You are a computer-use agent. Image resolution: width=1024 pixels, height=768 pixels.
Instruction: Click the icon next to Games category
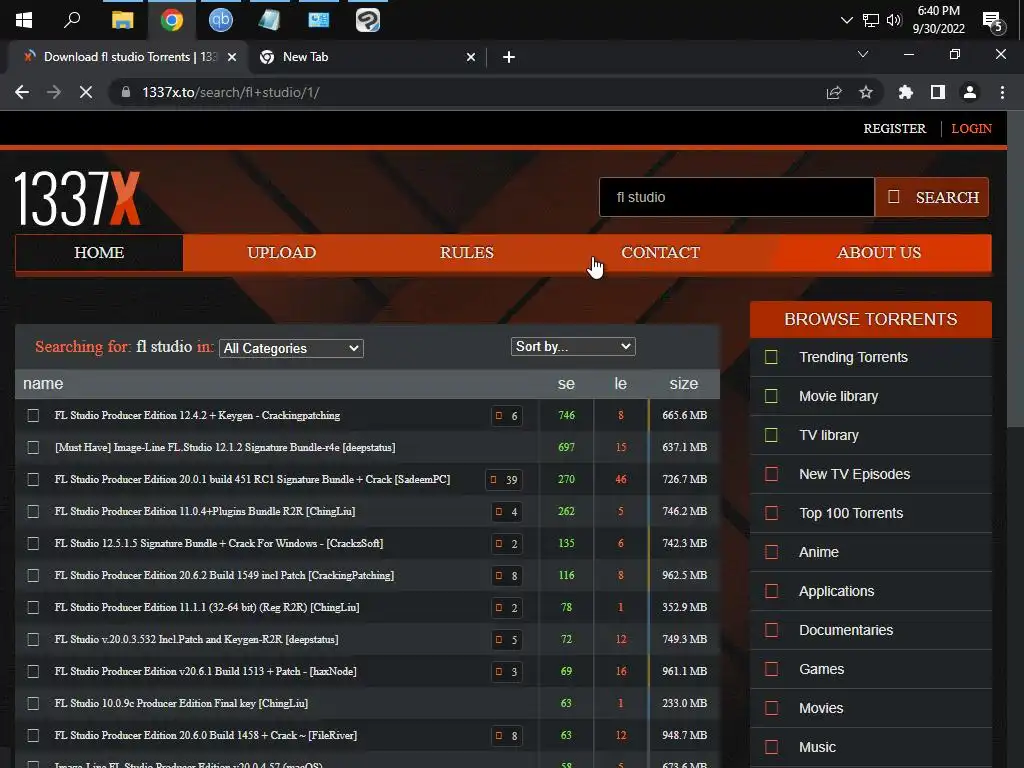(x=771, y=669)
